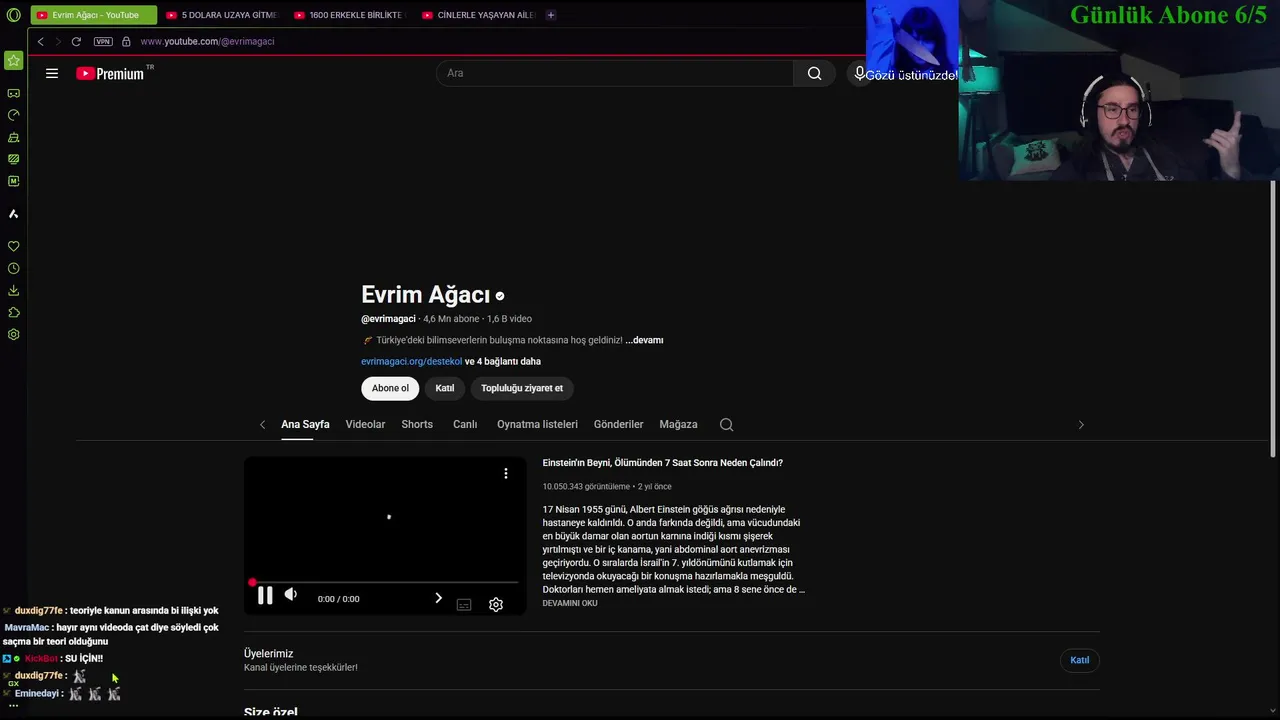Image resolution: width=1280 pixels, height=720 pixels.
Task: Select the Ana Sayfa channel tab
Action: 305,425
